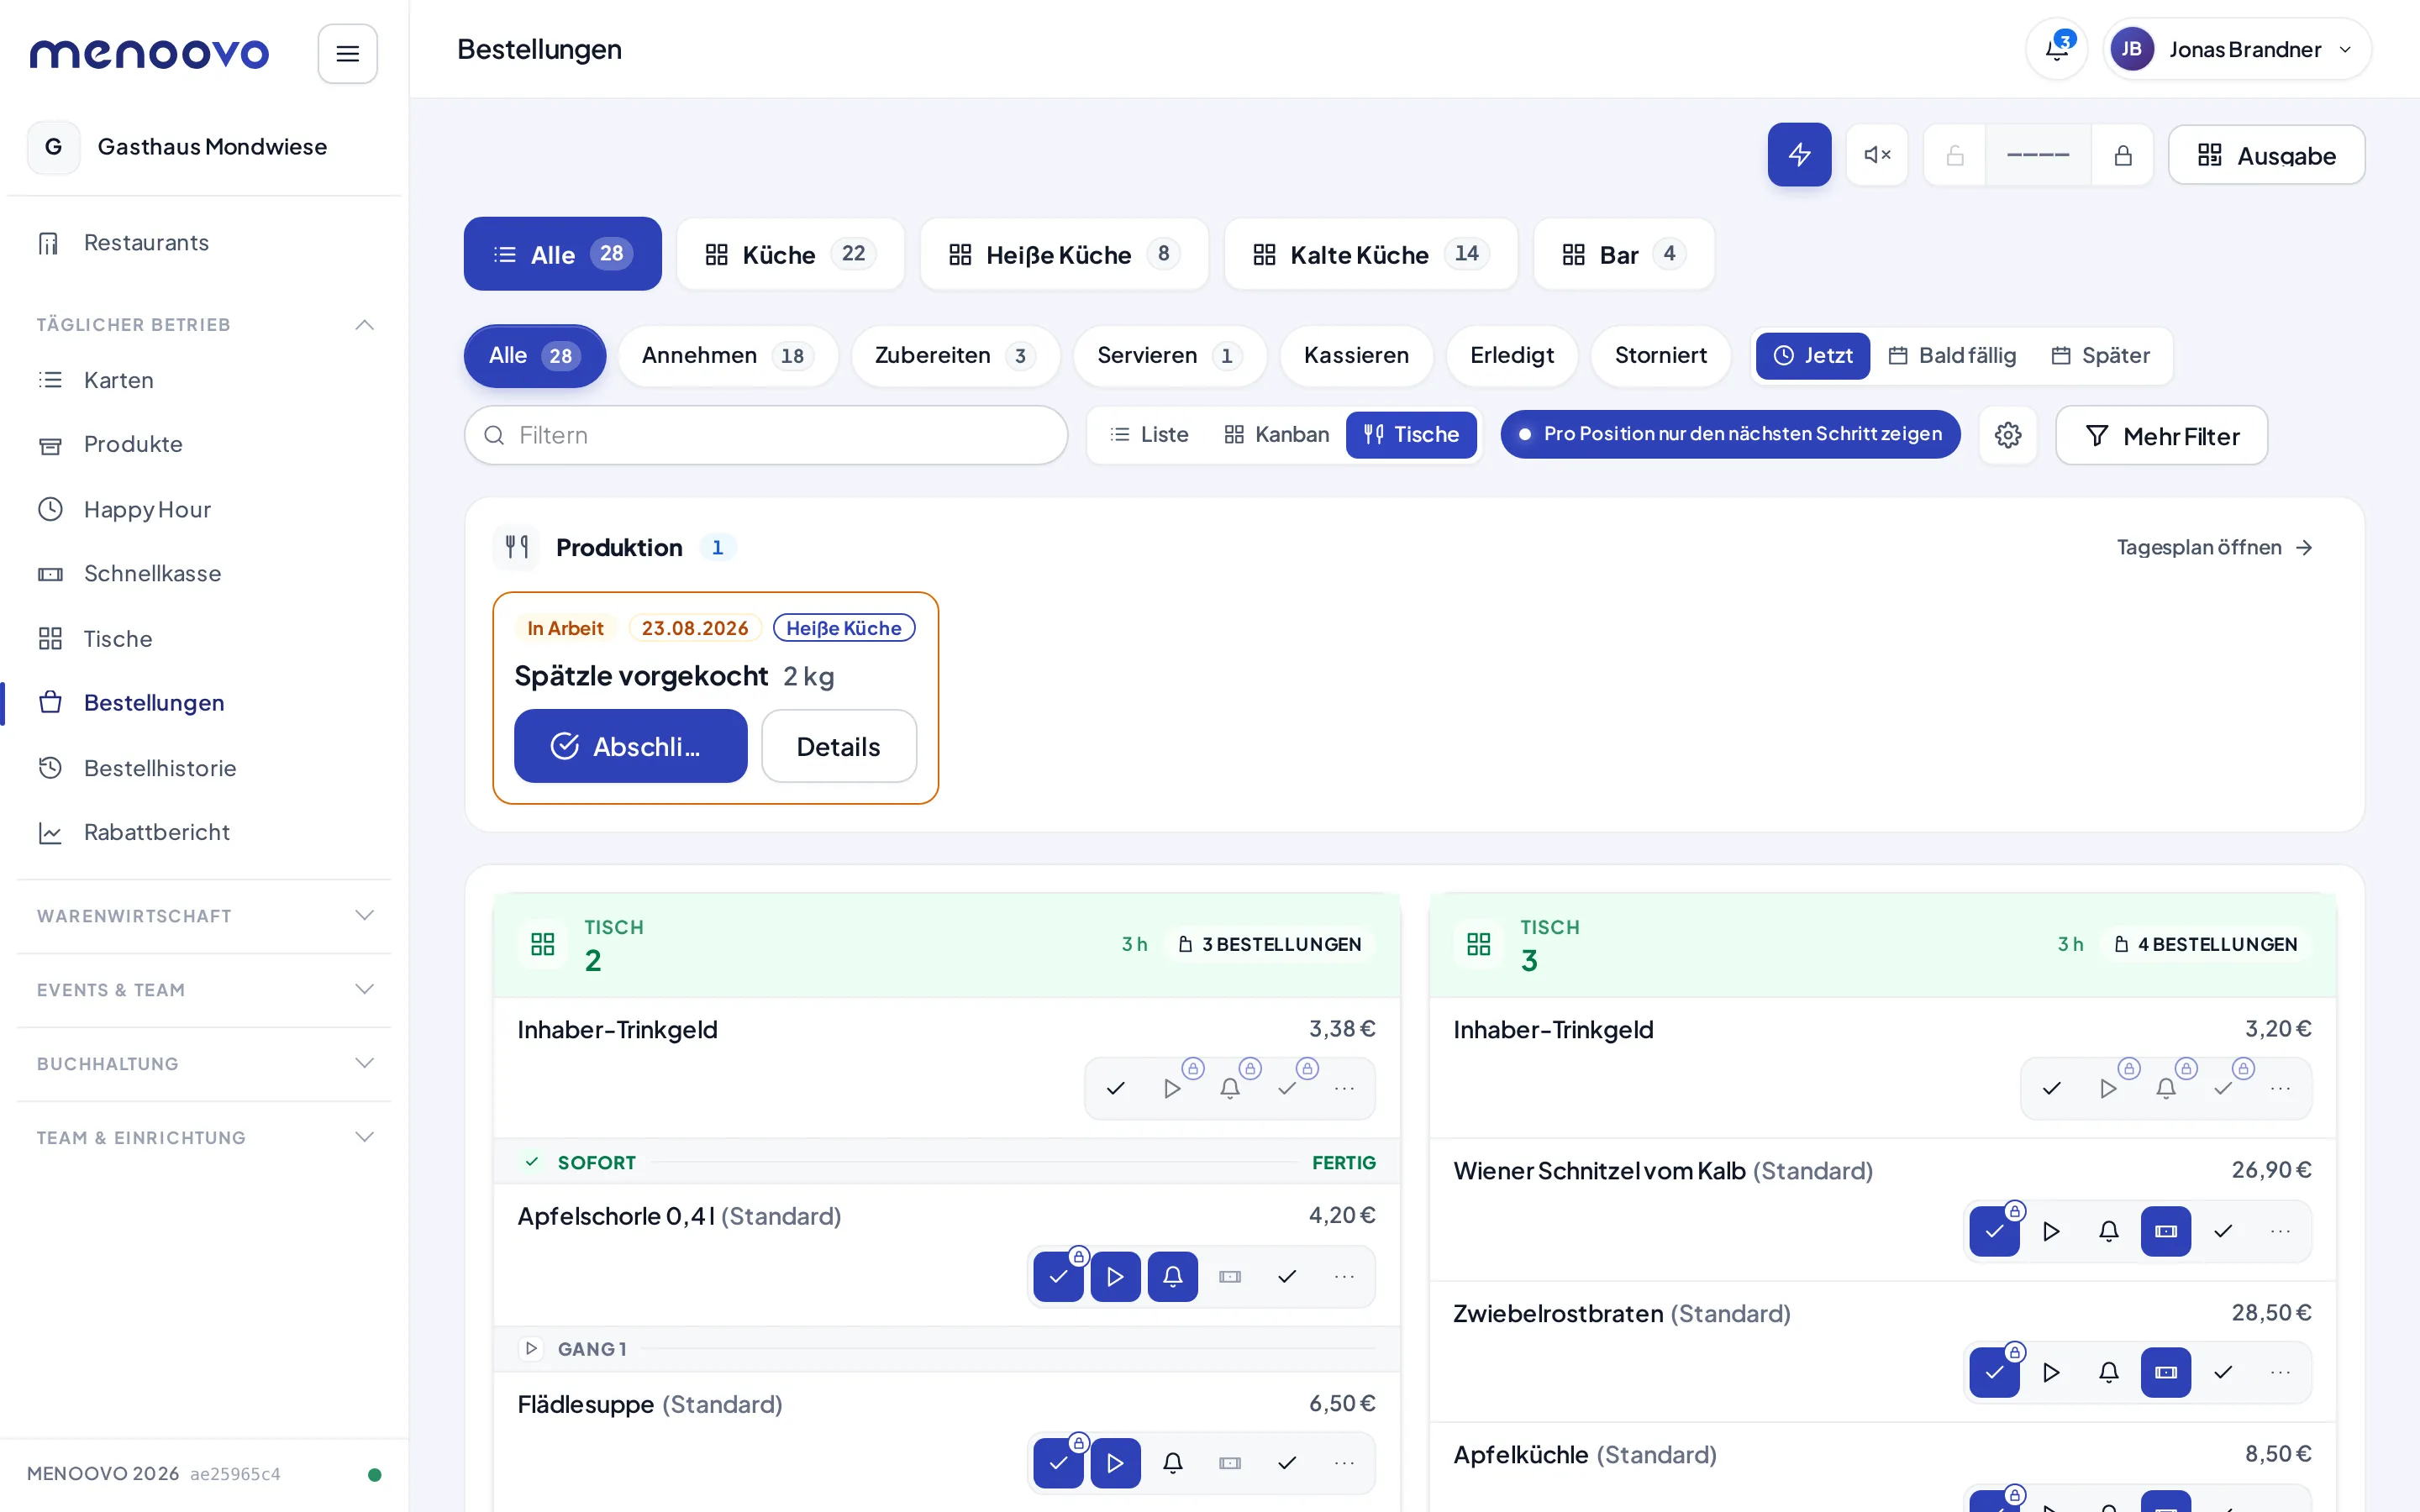Click the closed padlock lock icon
The image size is (2420, 1512).
(2122, 155)
